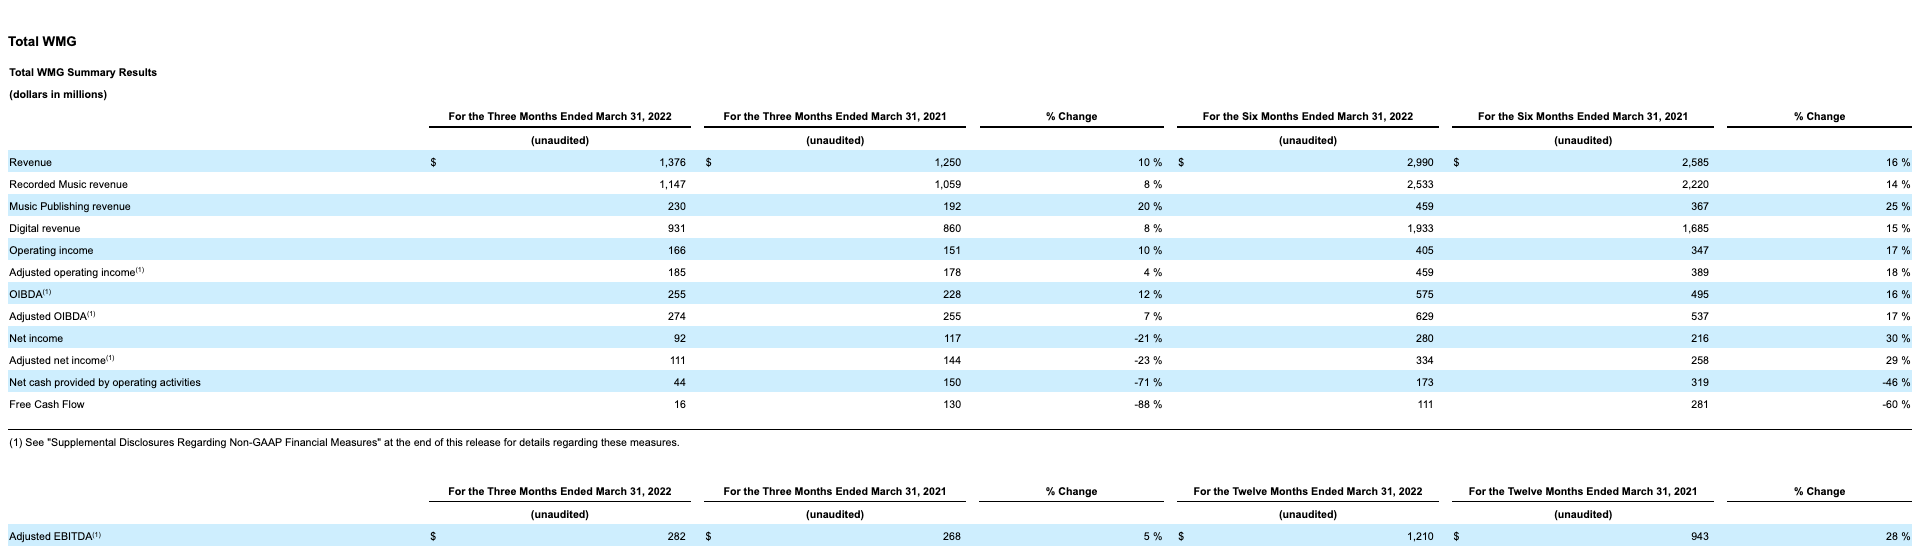Screen dimensions: 1920x558
Task: Click Digital revenue value 931
Action: (x=677, y=228)
